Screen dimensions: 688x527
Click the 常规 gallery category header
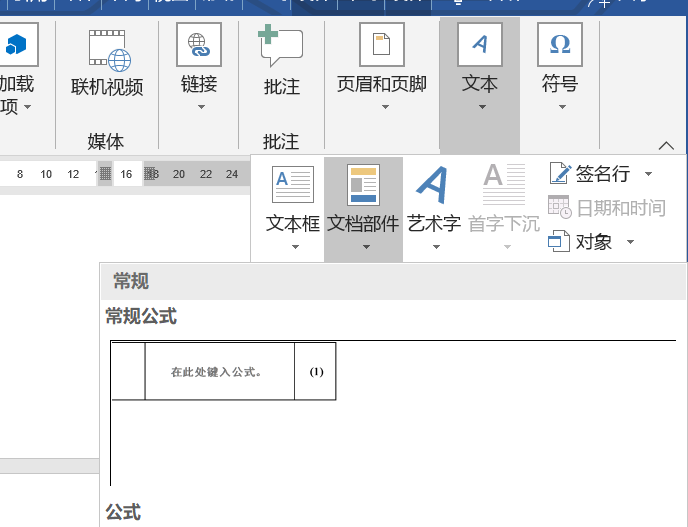(393, 281)
